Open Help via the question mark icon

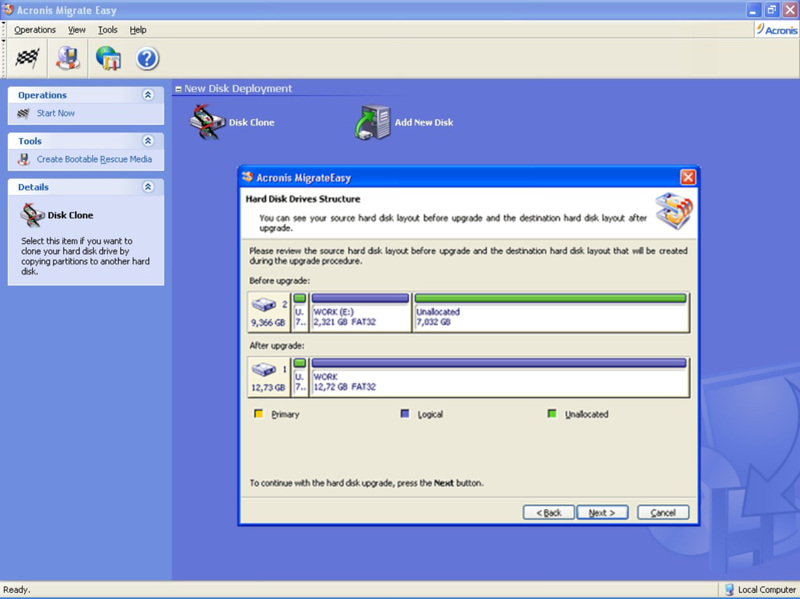pos(147,59)
